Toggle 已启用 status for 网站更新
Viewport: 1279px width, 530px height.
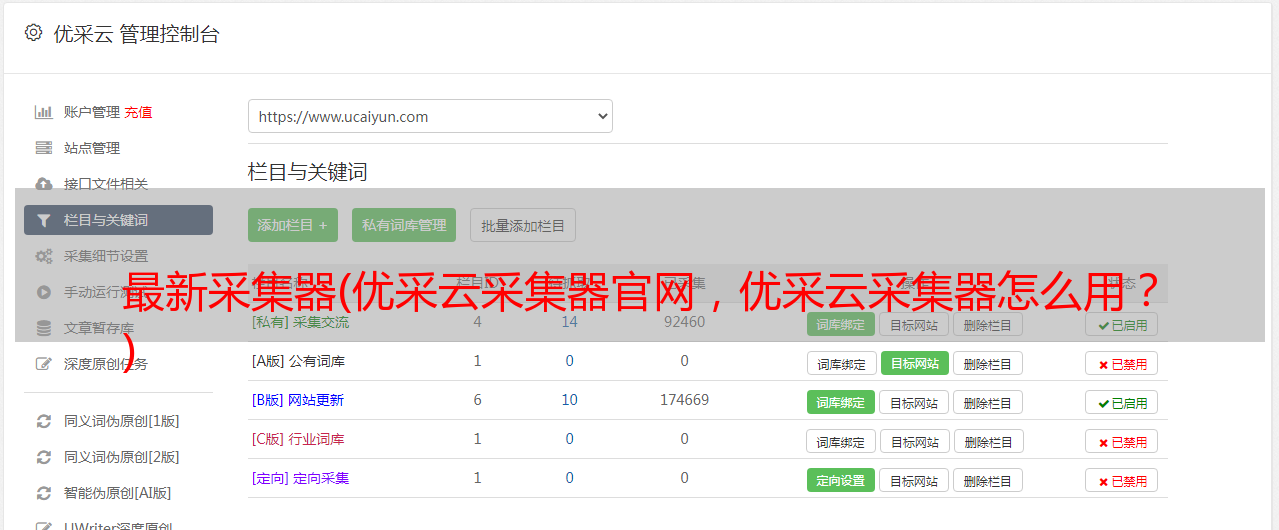click(x=1122, y=403)
